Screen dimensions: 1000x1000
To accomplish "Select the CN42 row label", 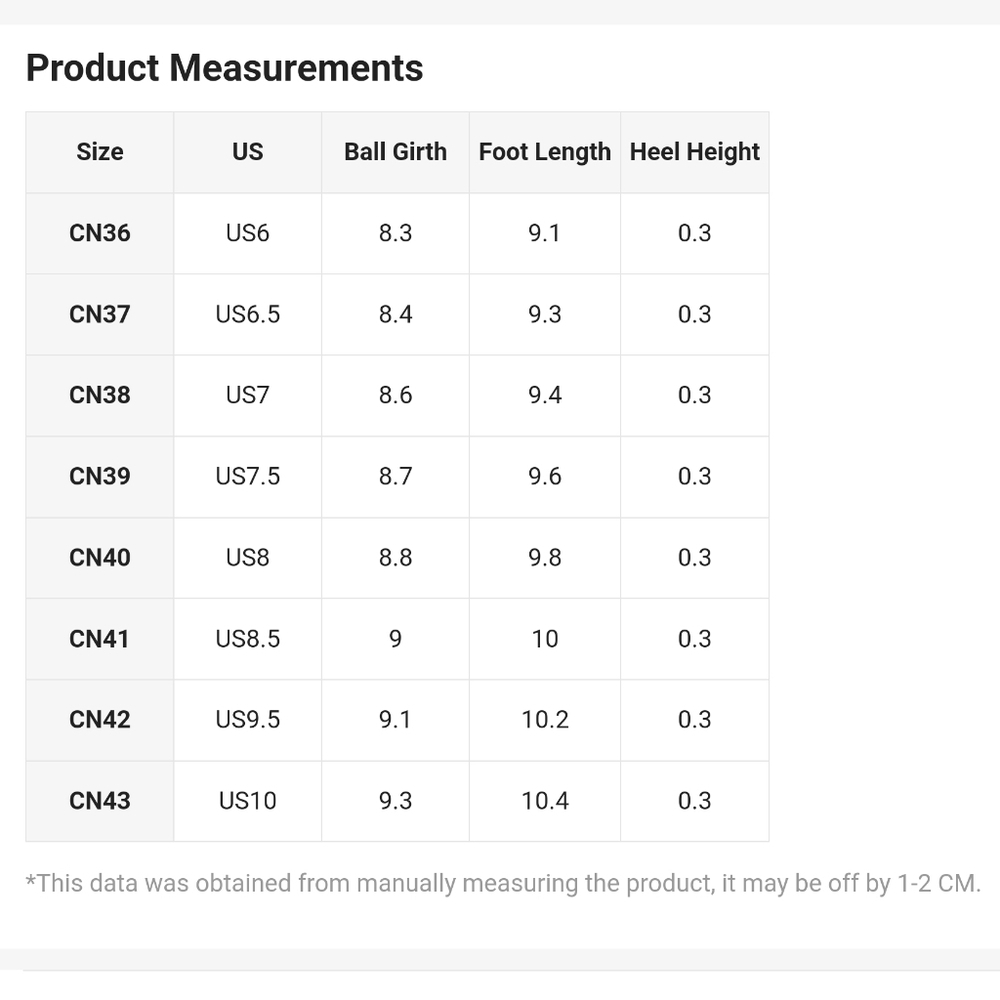I will [99, 720].
